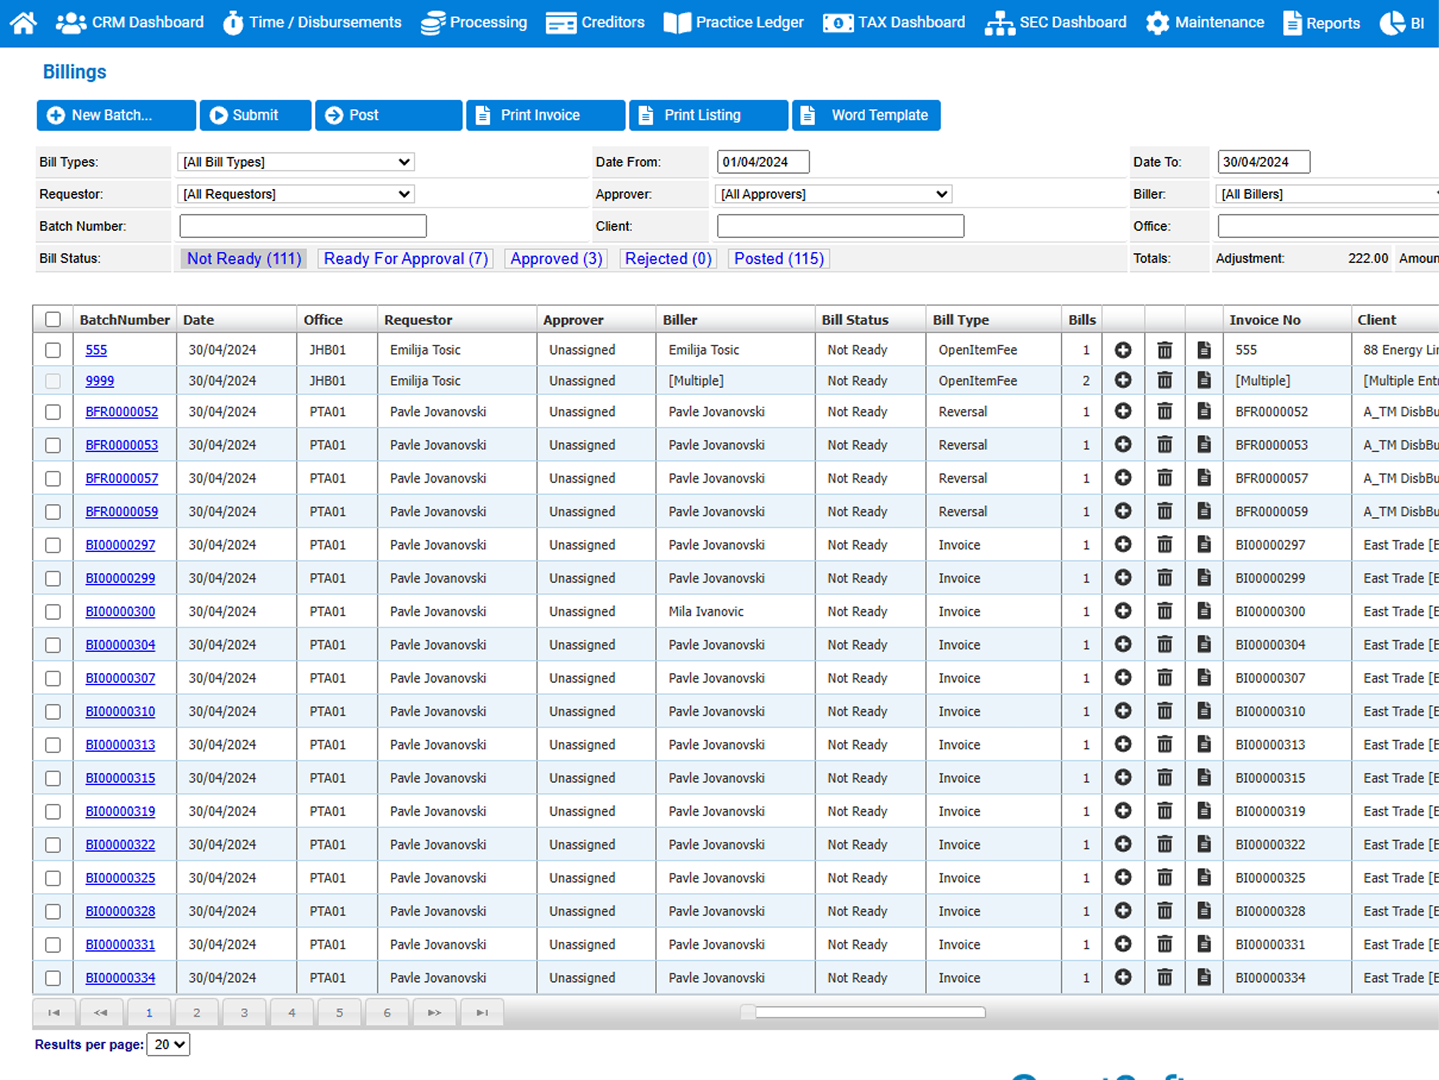Check the box for BI00000297
Image resolution: width=1439 pixels, height=1080 pixels.
(x=53, y=545)
